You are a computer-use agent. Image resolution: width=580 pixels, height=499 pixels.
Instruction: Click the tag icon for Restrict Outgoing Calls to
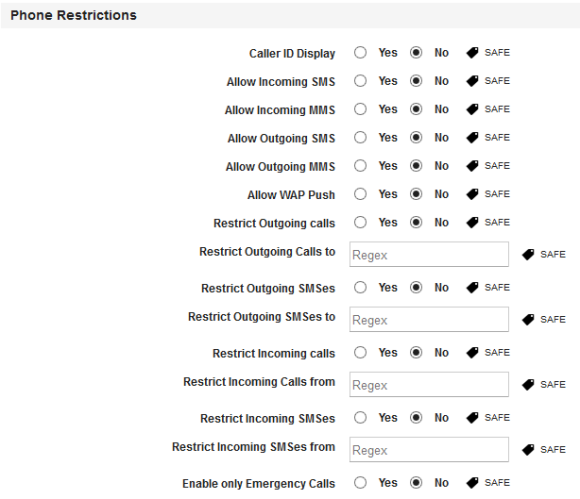coord(528,254)
